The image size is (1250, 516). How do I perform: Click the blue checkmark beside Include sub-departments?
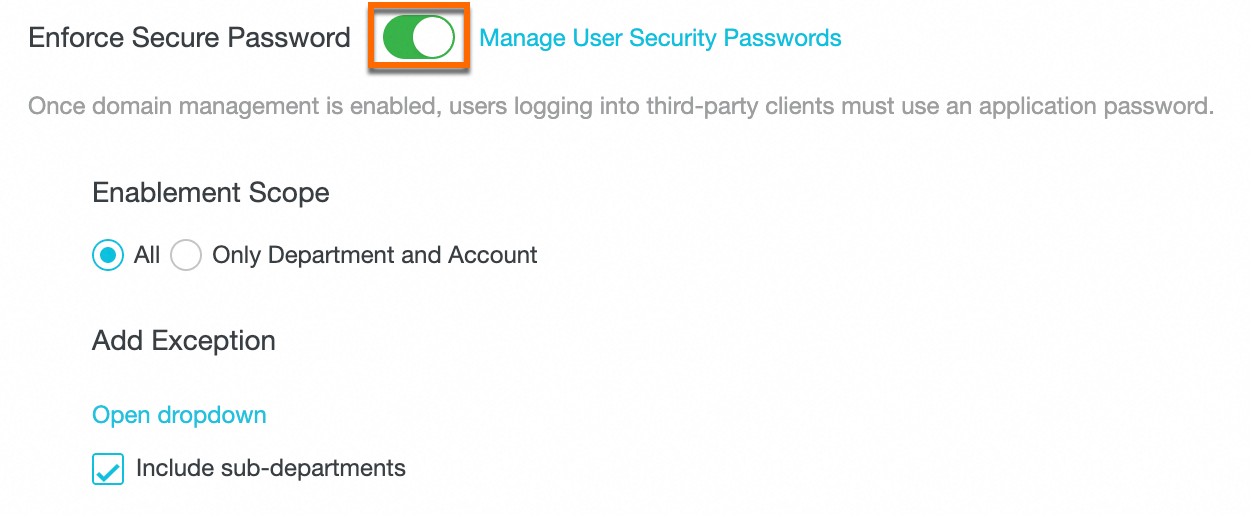click(108, 469)
